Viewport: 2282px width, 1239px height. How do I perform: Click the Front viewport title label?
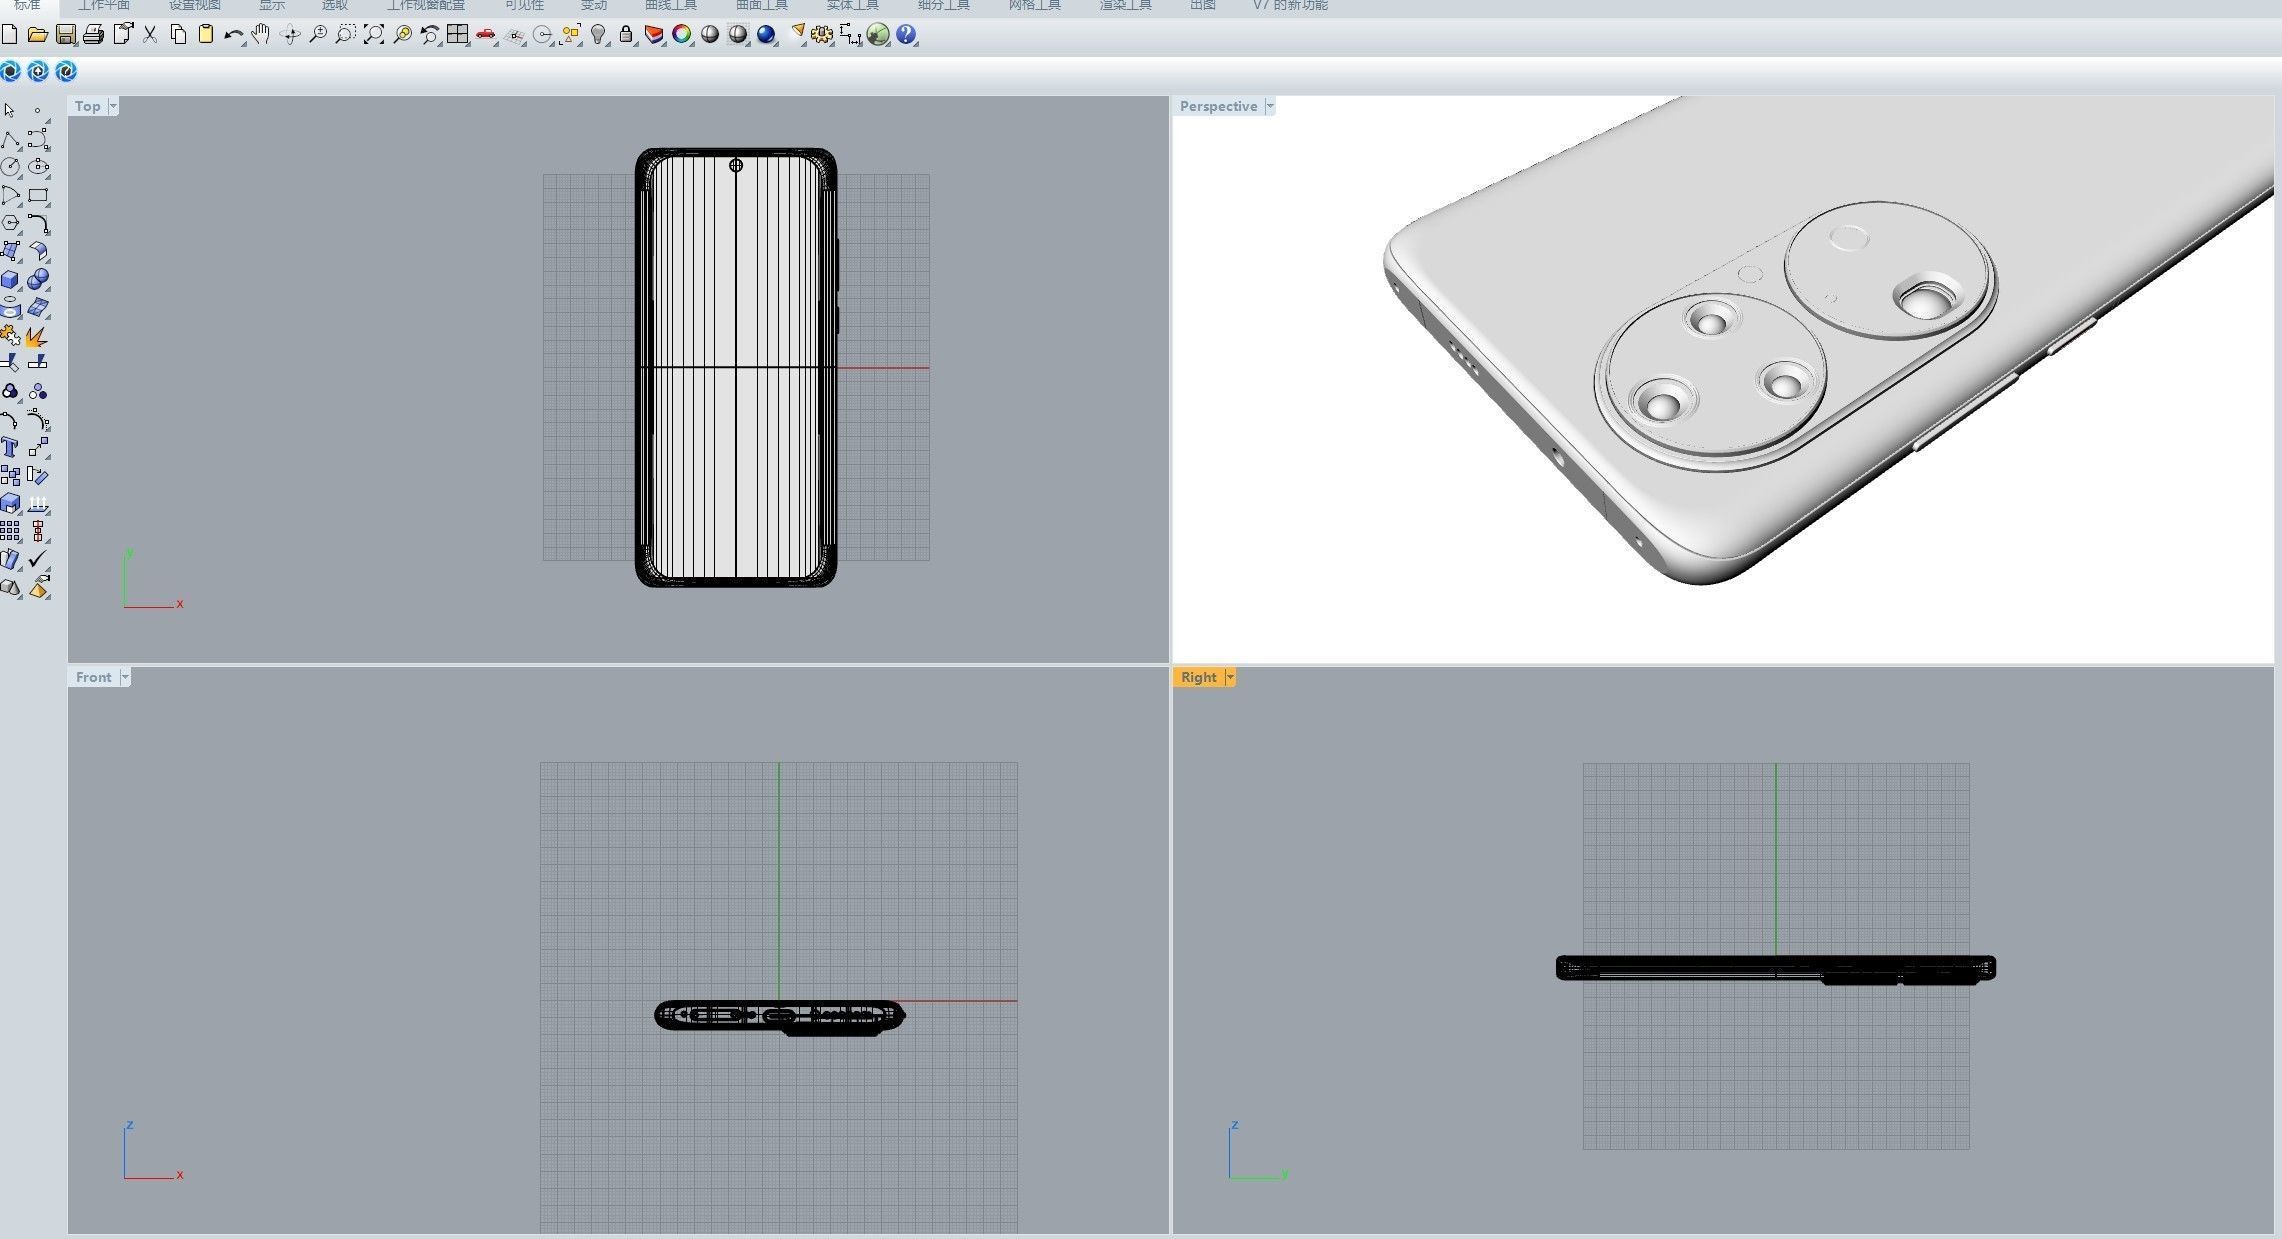pos(93,677)
